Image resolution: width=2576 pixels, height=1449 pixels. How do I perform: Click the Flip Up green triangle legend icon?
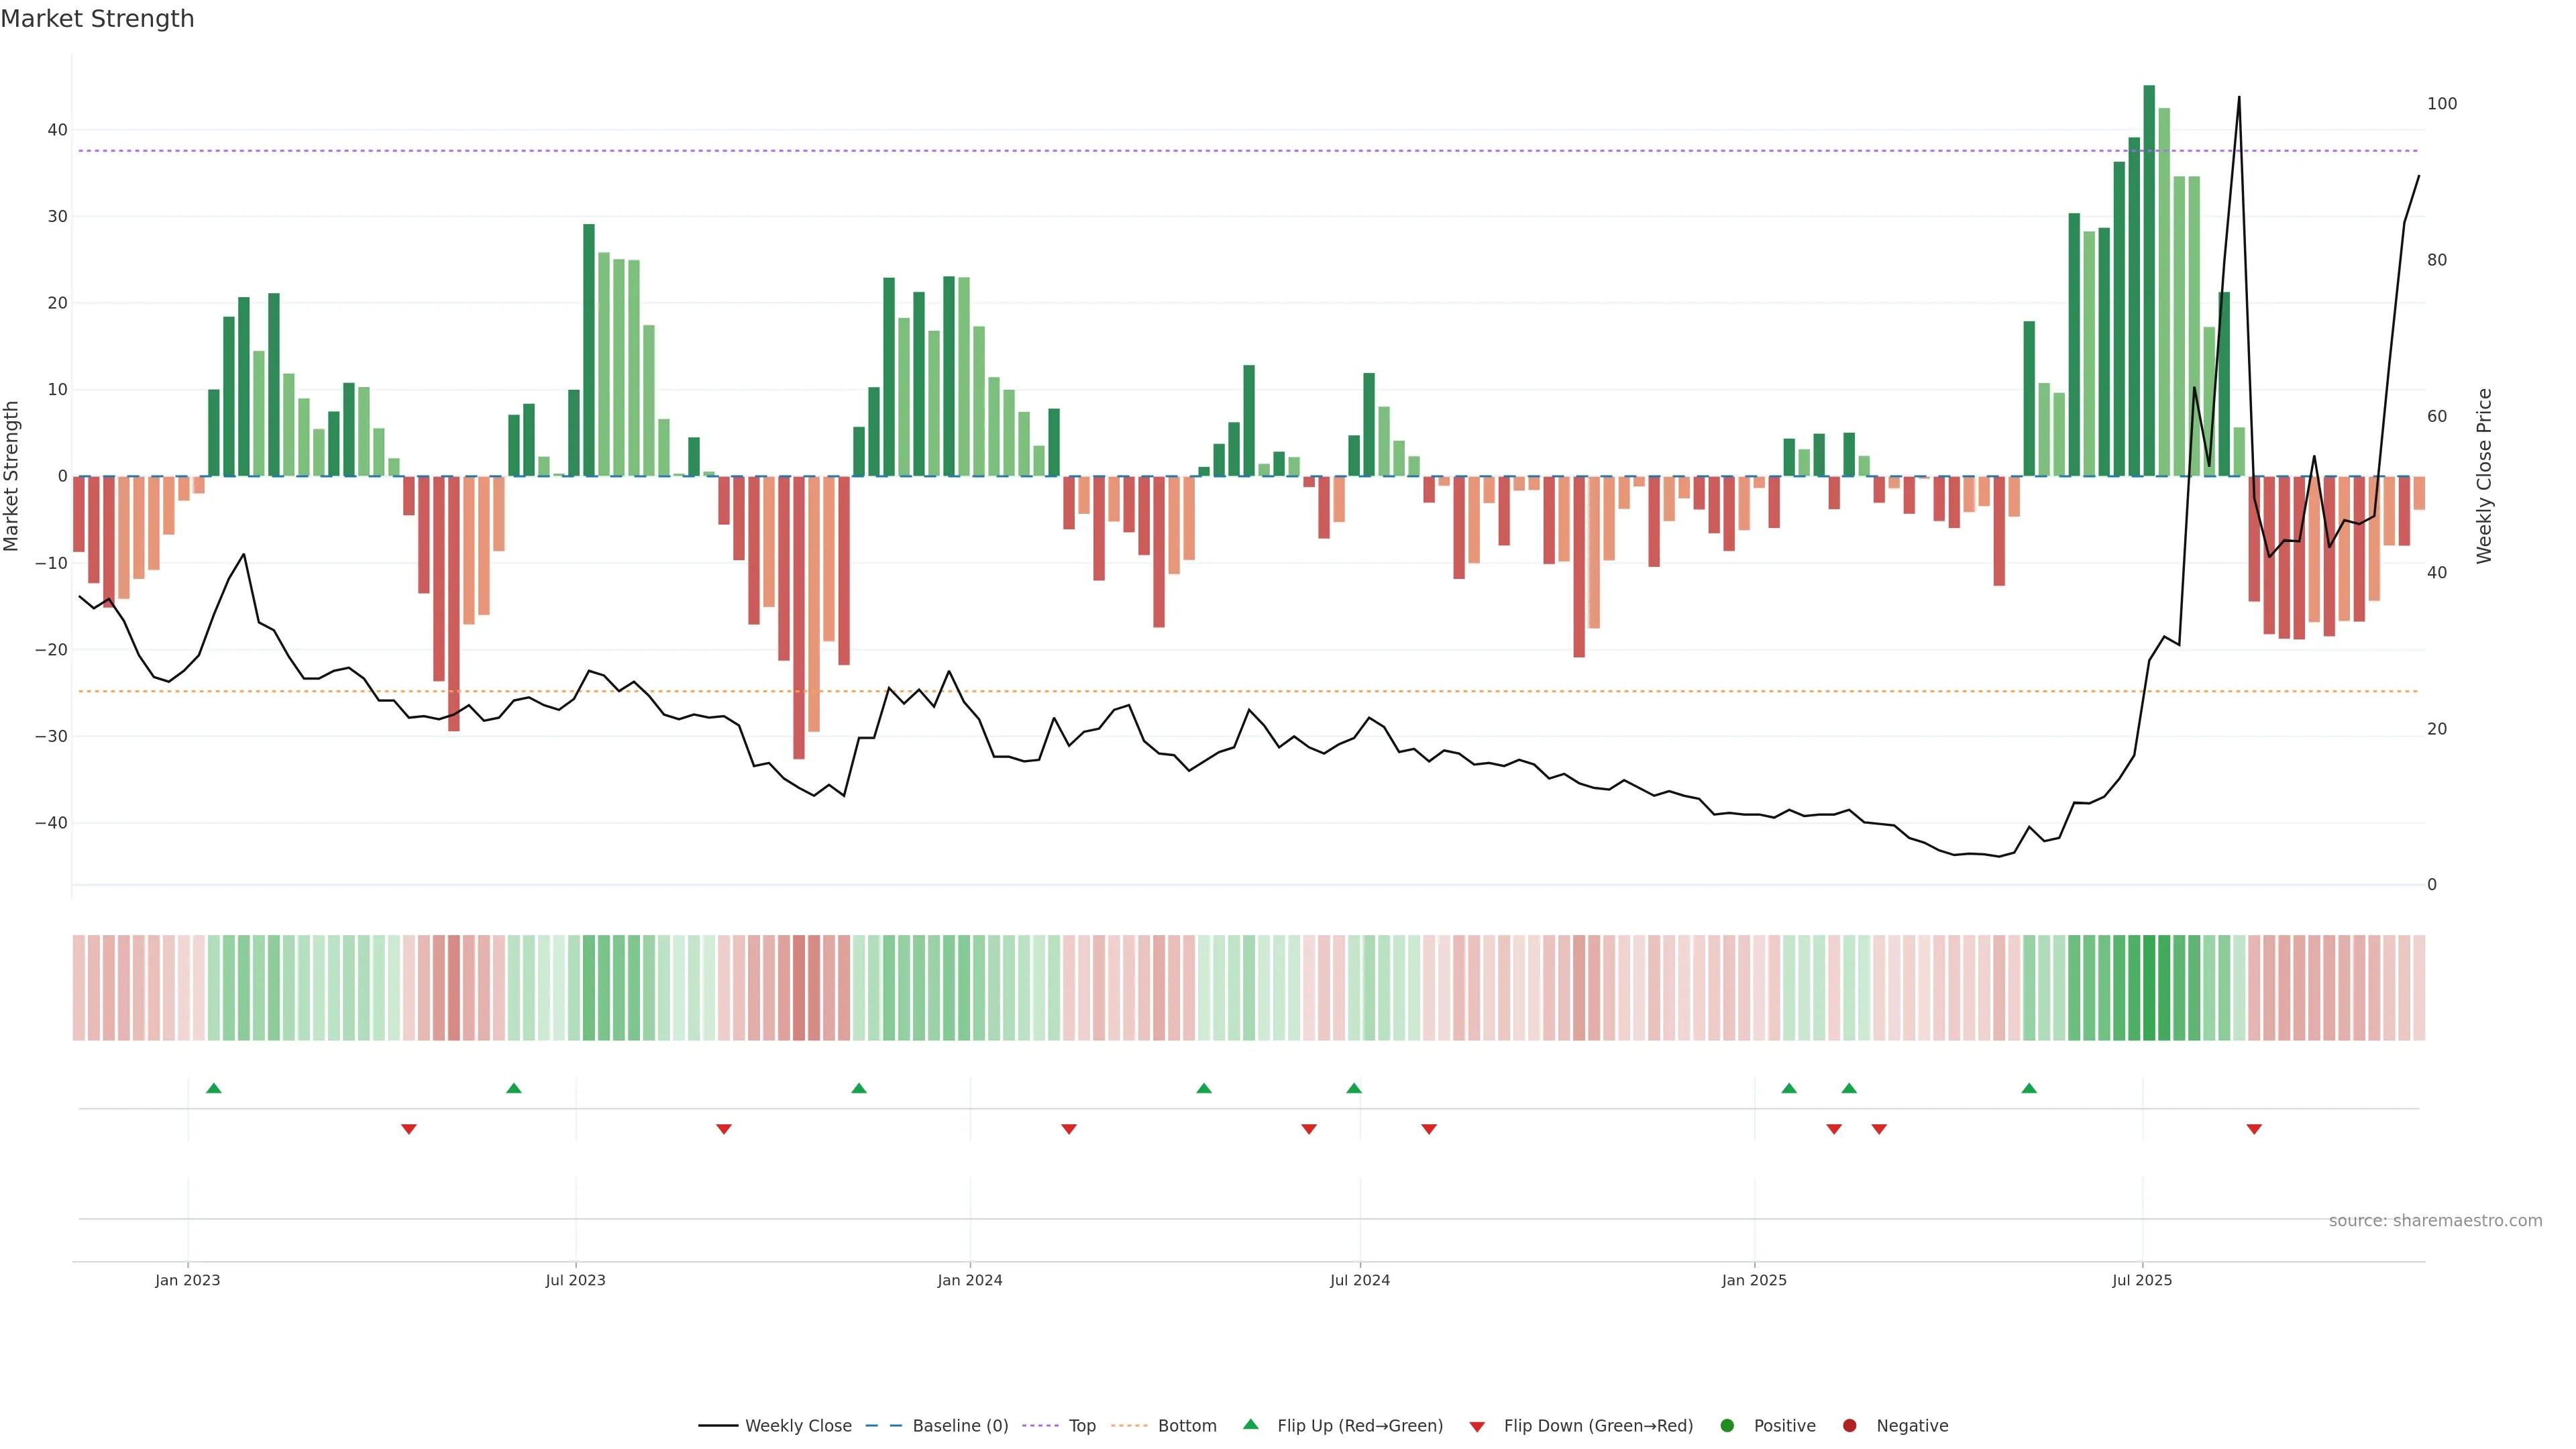coord(1250,1425)
